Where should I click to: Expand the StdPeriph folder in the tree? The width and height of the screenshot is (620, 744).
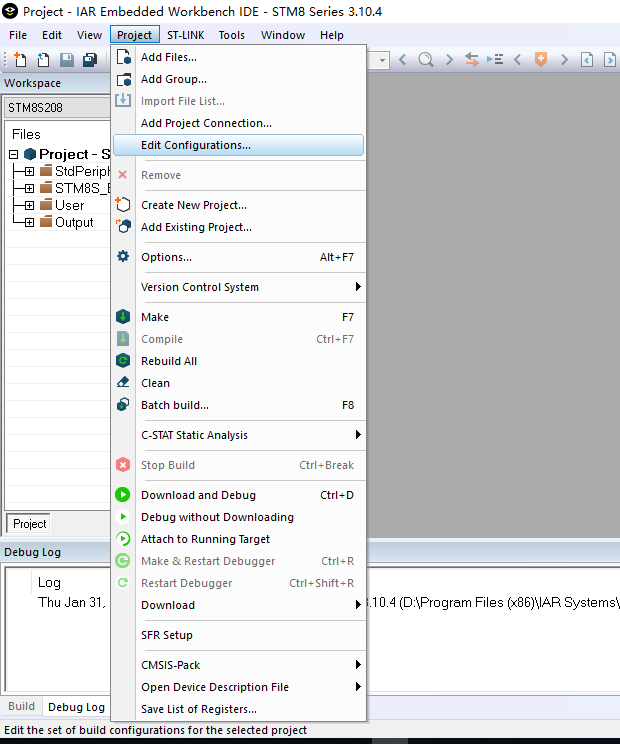[x=29, y=171]
